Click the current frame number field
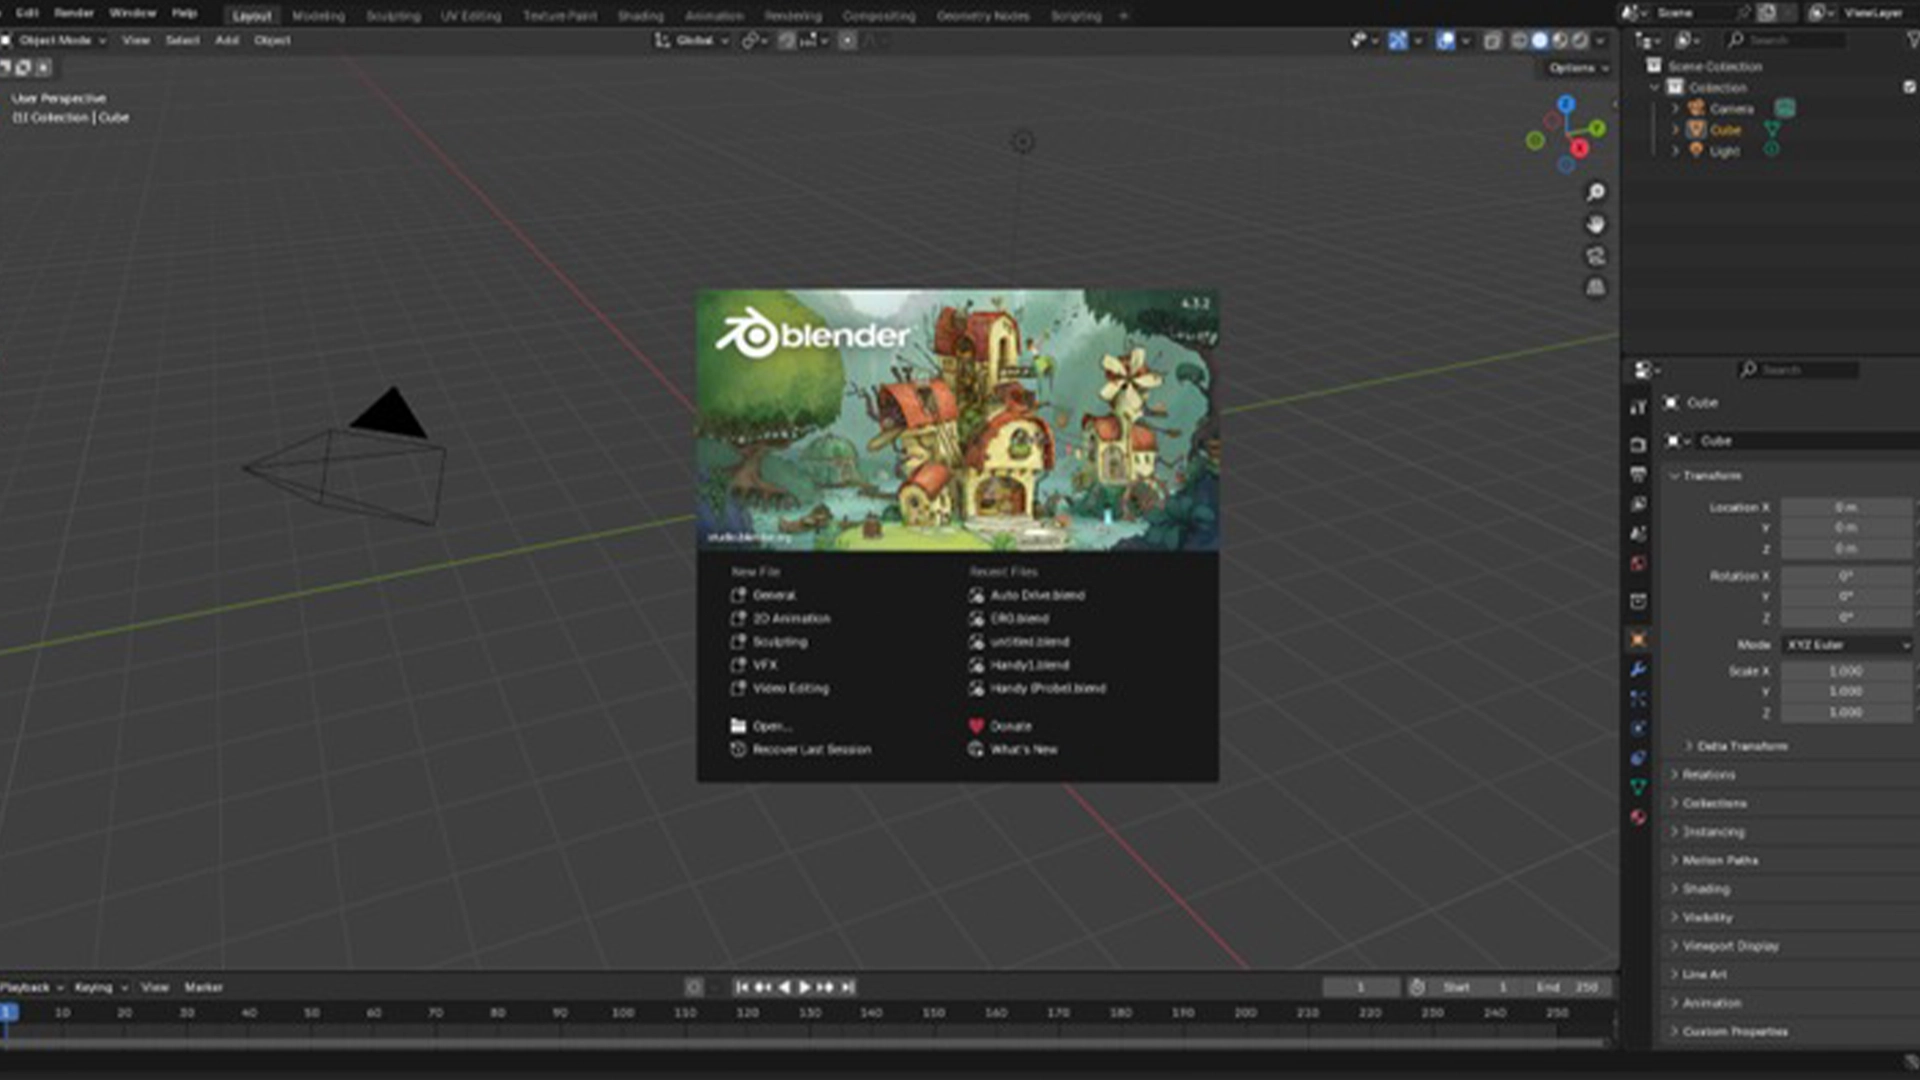1920x1080 pixels. (1361, 987)
